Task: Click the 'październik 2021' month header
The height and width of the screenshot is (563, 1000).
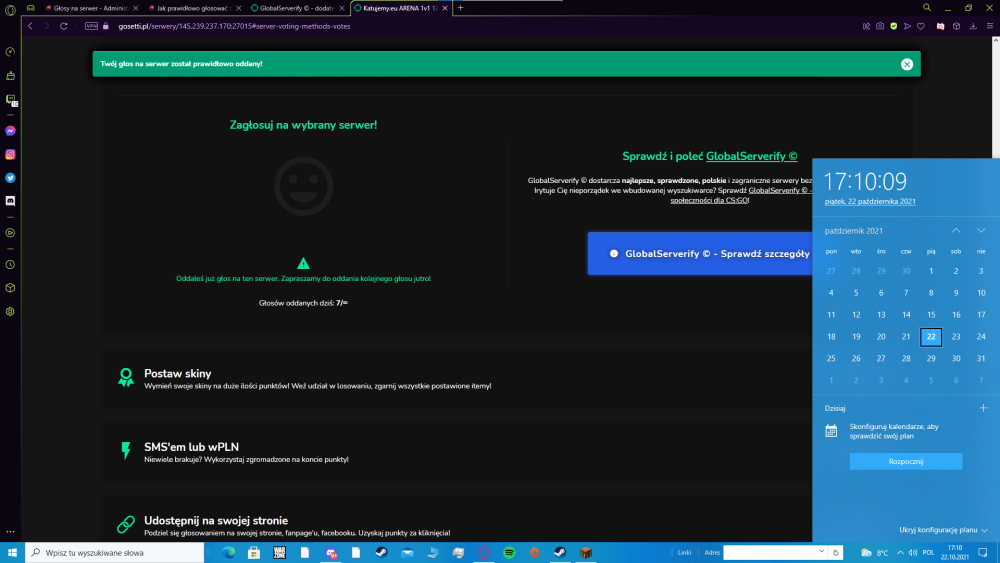Action: (x=853, y=231)
